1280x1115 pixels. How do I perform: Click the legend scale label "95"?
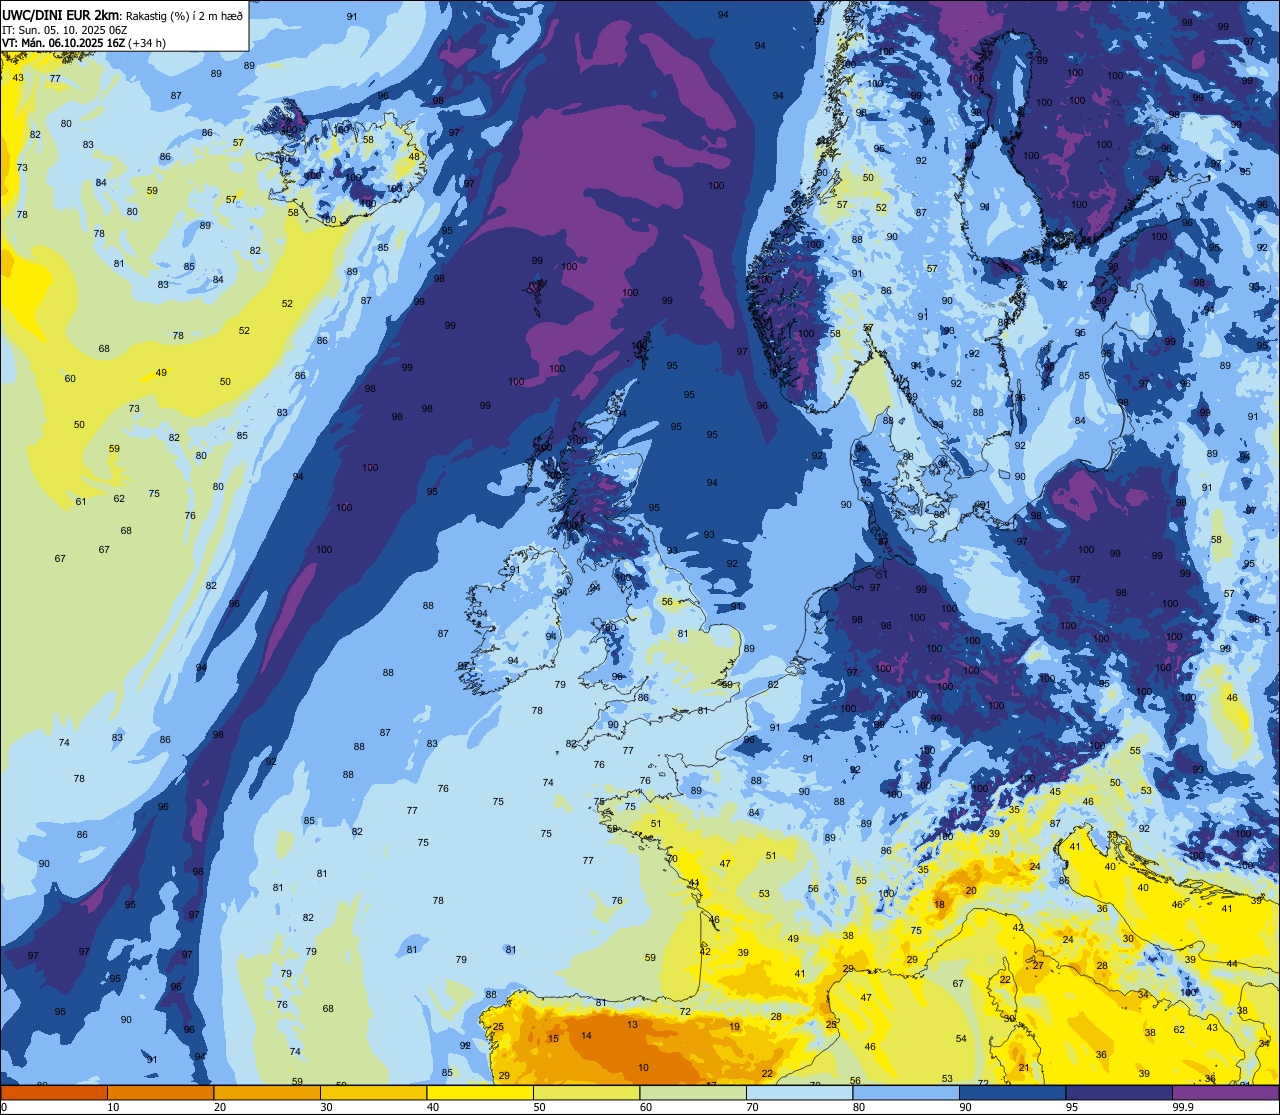click(1073, 1107)
